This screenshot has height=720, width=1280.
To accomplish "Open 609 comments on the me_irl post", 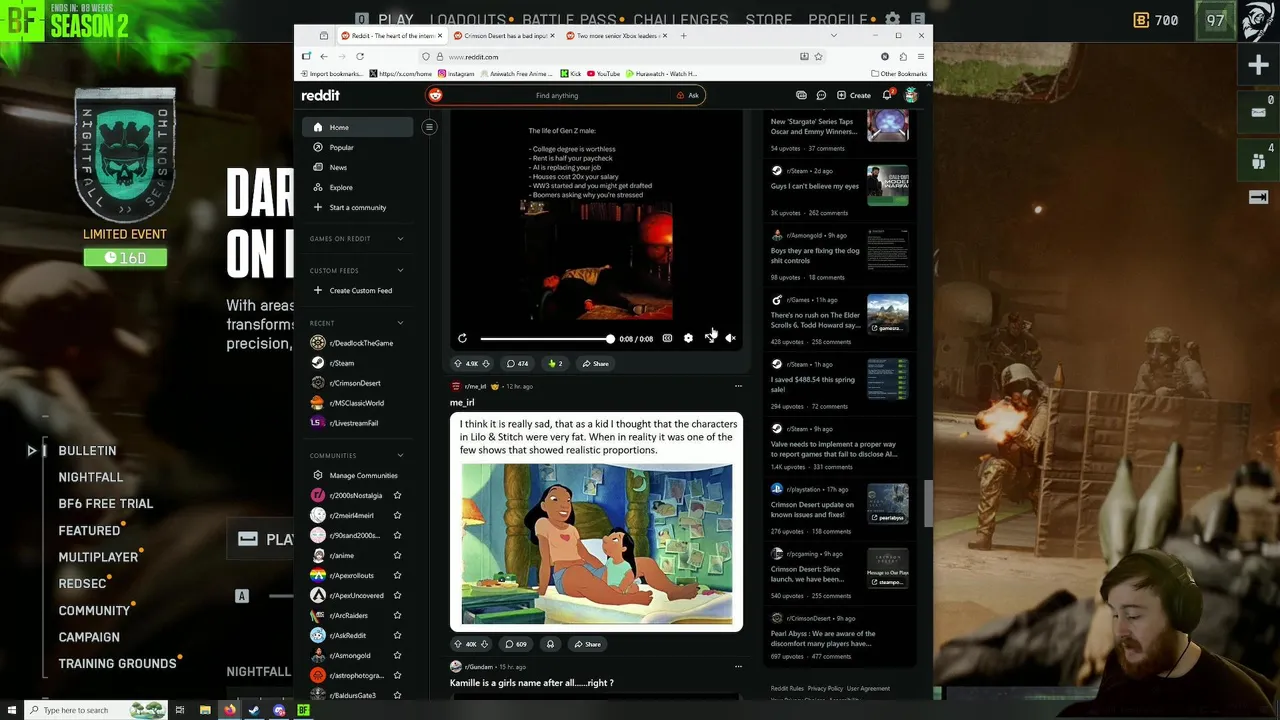I will [516, 644].
